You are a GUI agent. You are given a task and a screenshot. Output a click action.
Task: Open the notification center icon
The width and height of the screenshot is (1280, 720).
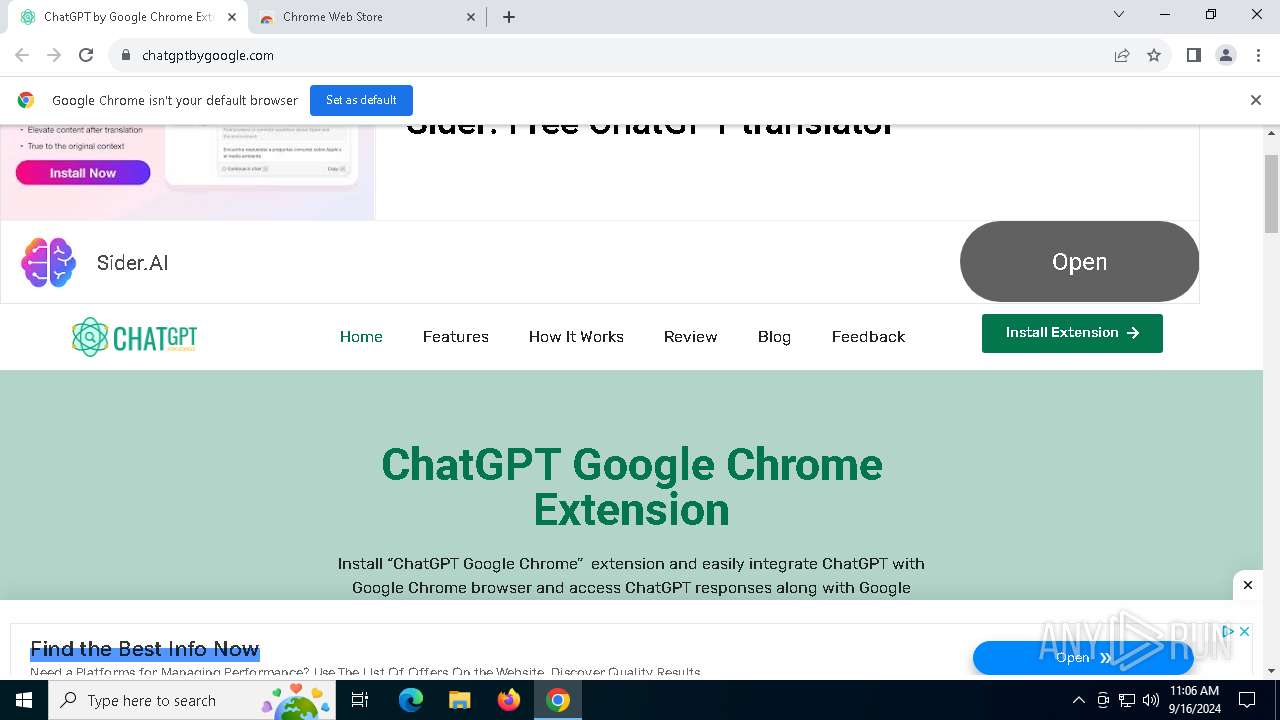(1247, 700)
